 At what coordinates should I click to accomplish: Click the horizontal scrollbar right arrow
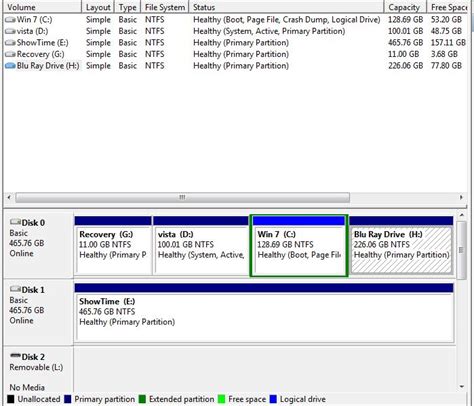[461, 197]
